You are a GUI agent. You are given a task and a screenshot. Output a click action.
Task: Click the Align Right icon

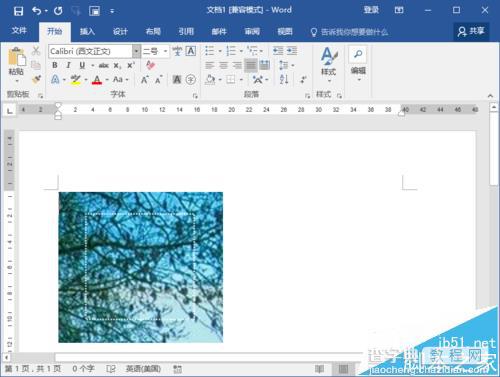[x=237, y=65]
